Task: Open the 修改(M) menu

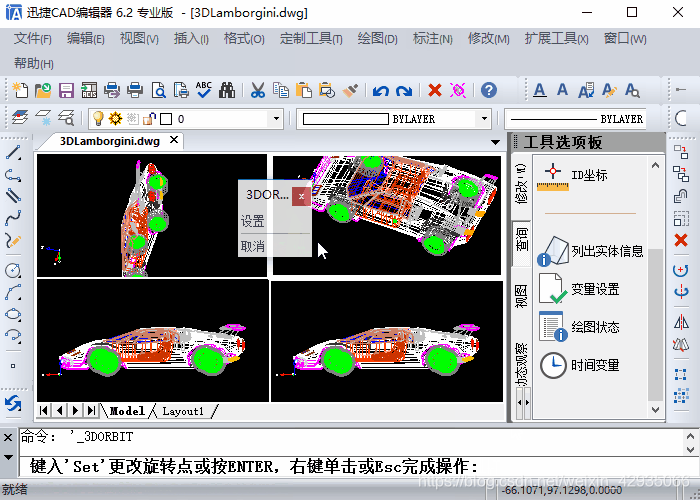Action: pos(489,39)
